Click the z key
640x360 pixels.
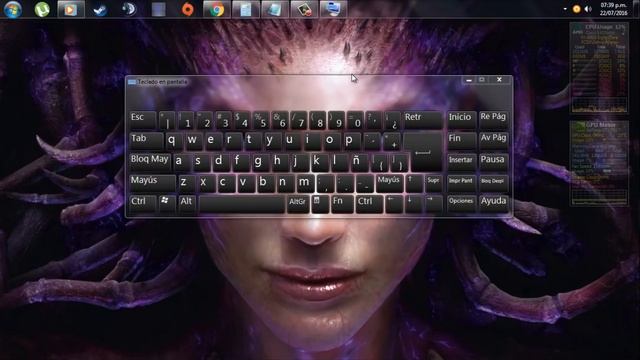pos(186,183)
